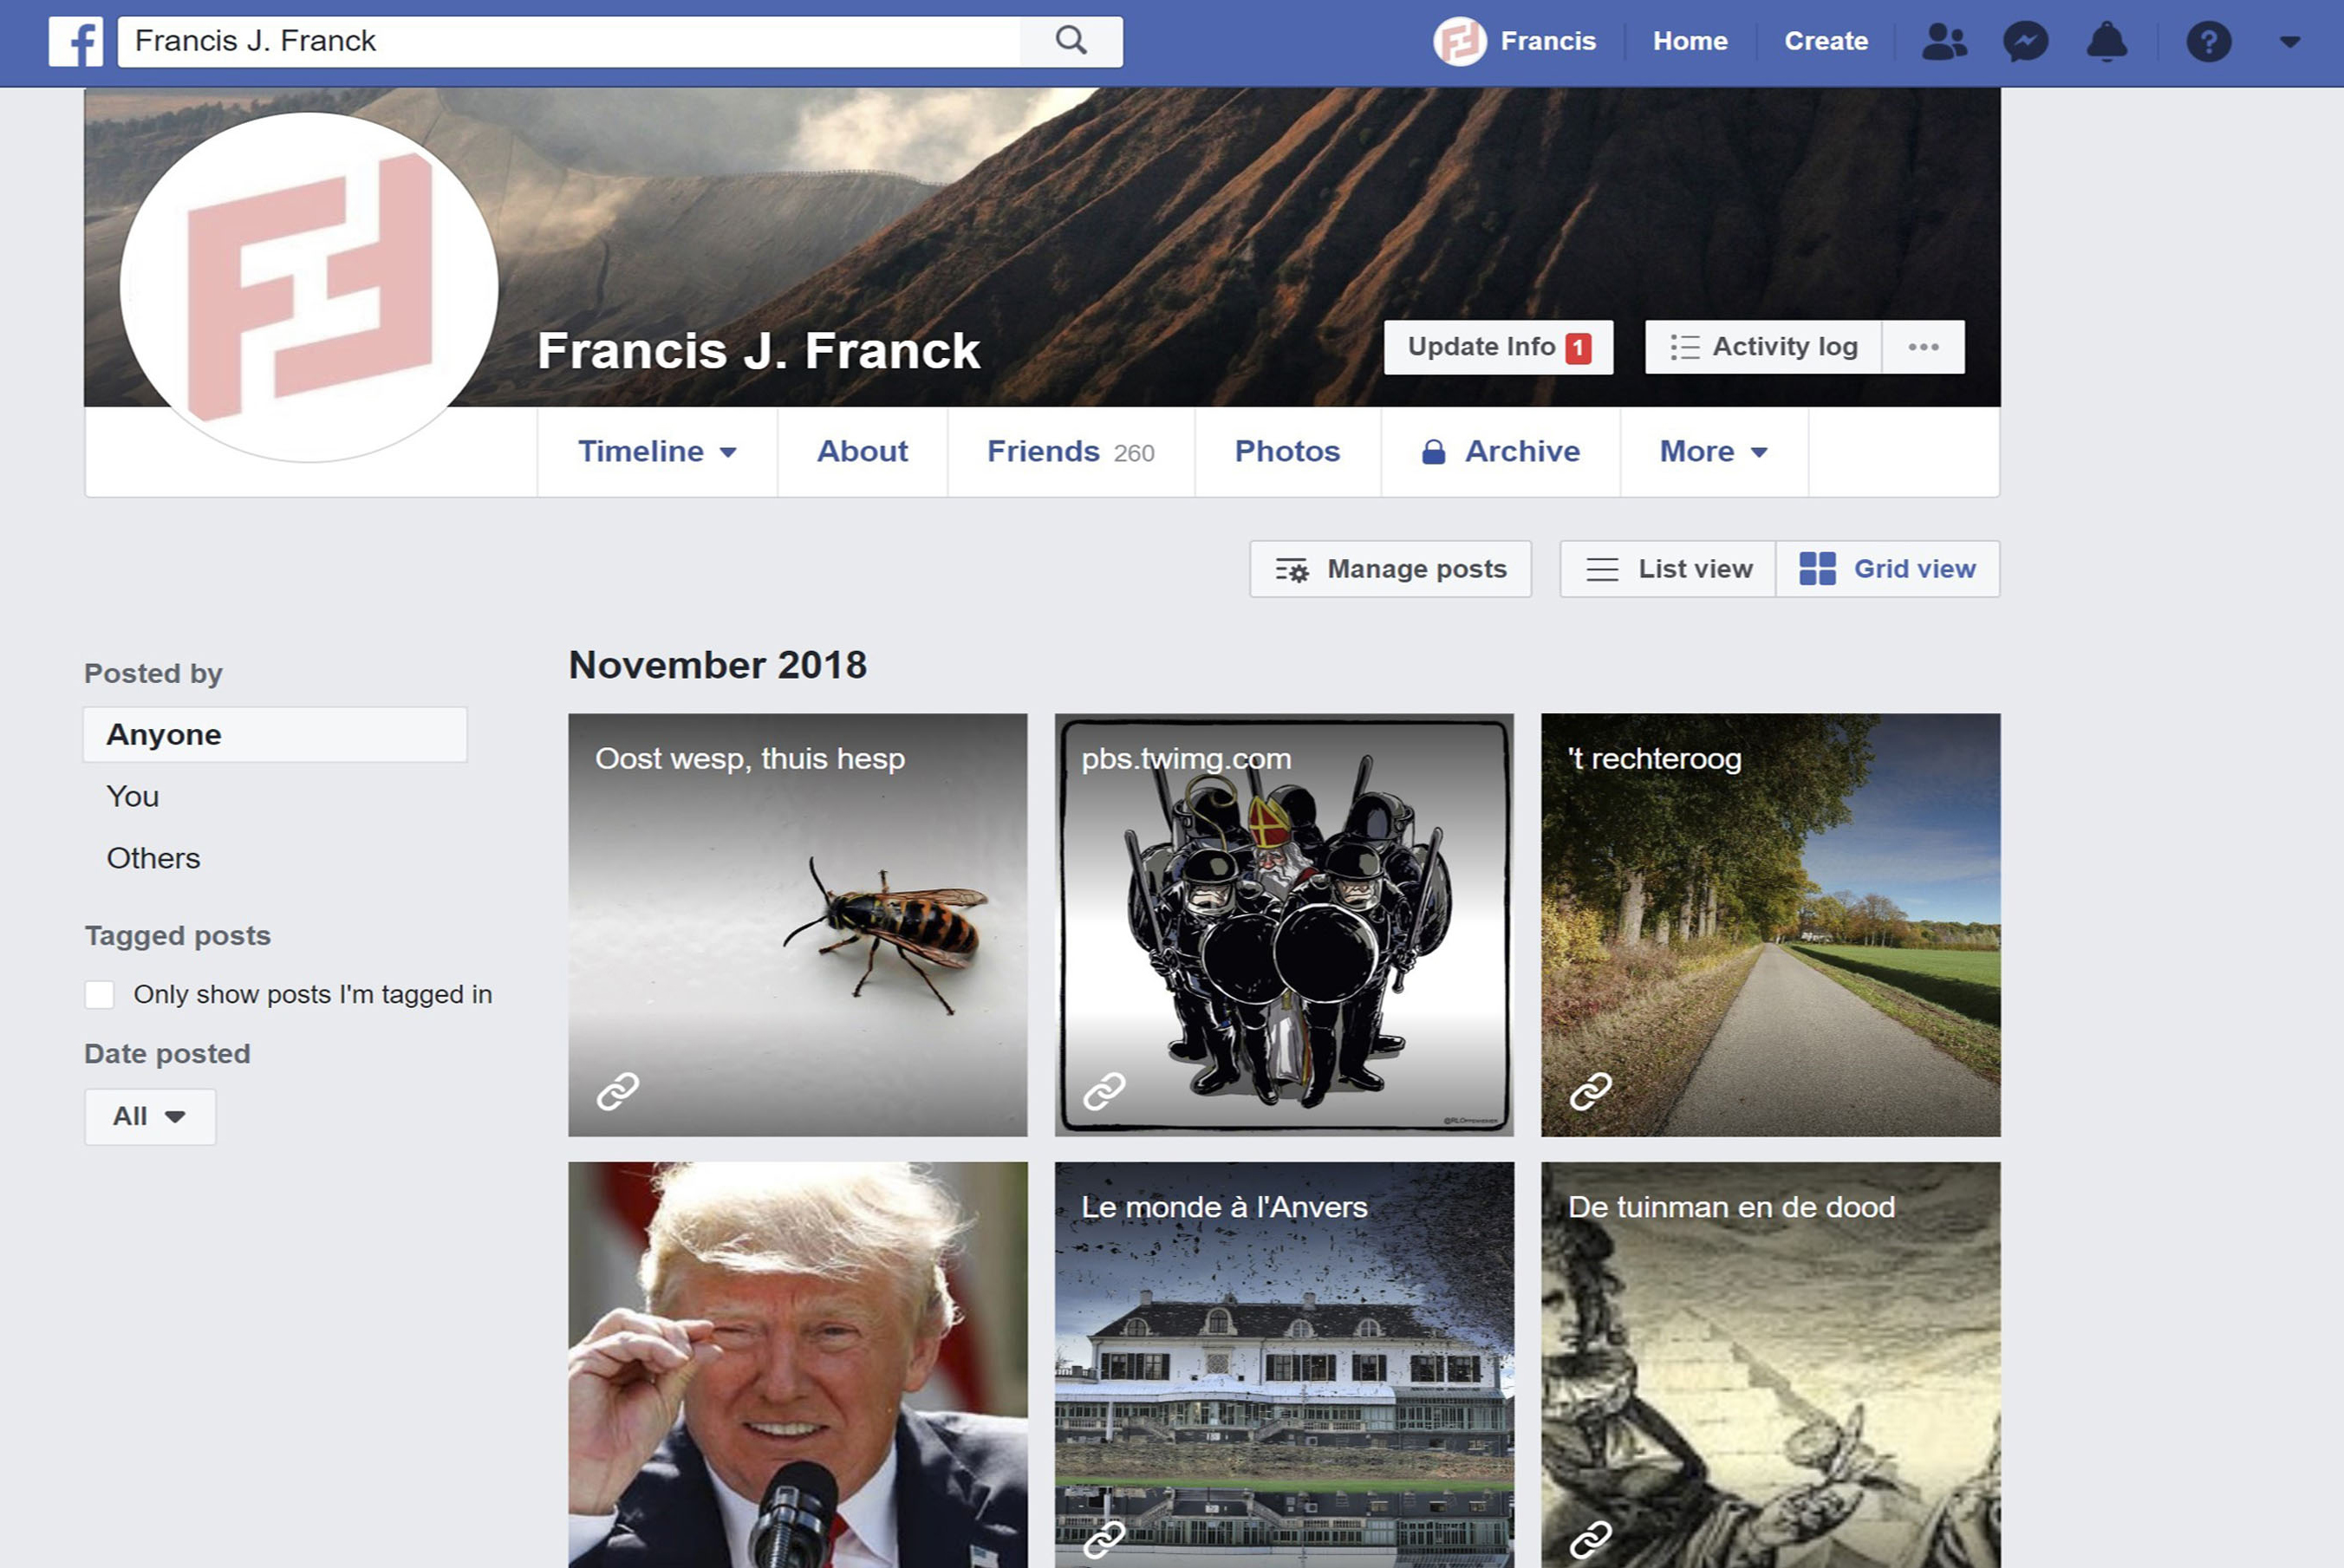2344x1568 pixels.
Task: Open the Notifications bell icon
Action: [x=2106, y=42]
